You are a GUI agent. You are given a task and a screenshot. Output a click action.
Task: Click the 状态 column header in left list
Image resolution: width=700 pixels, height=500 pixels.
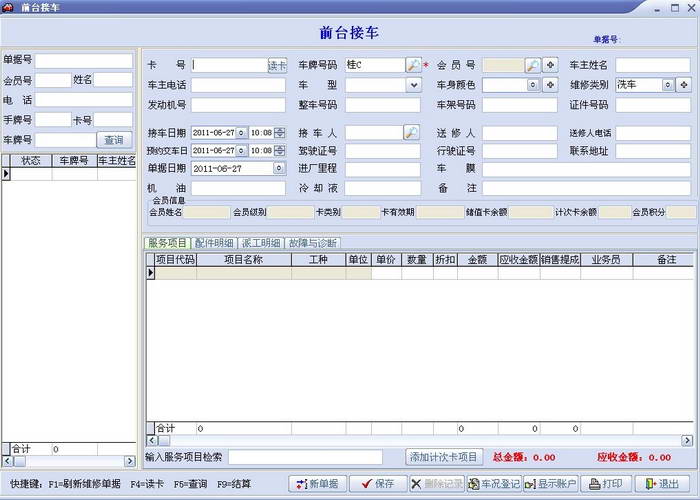[31, 161]
